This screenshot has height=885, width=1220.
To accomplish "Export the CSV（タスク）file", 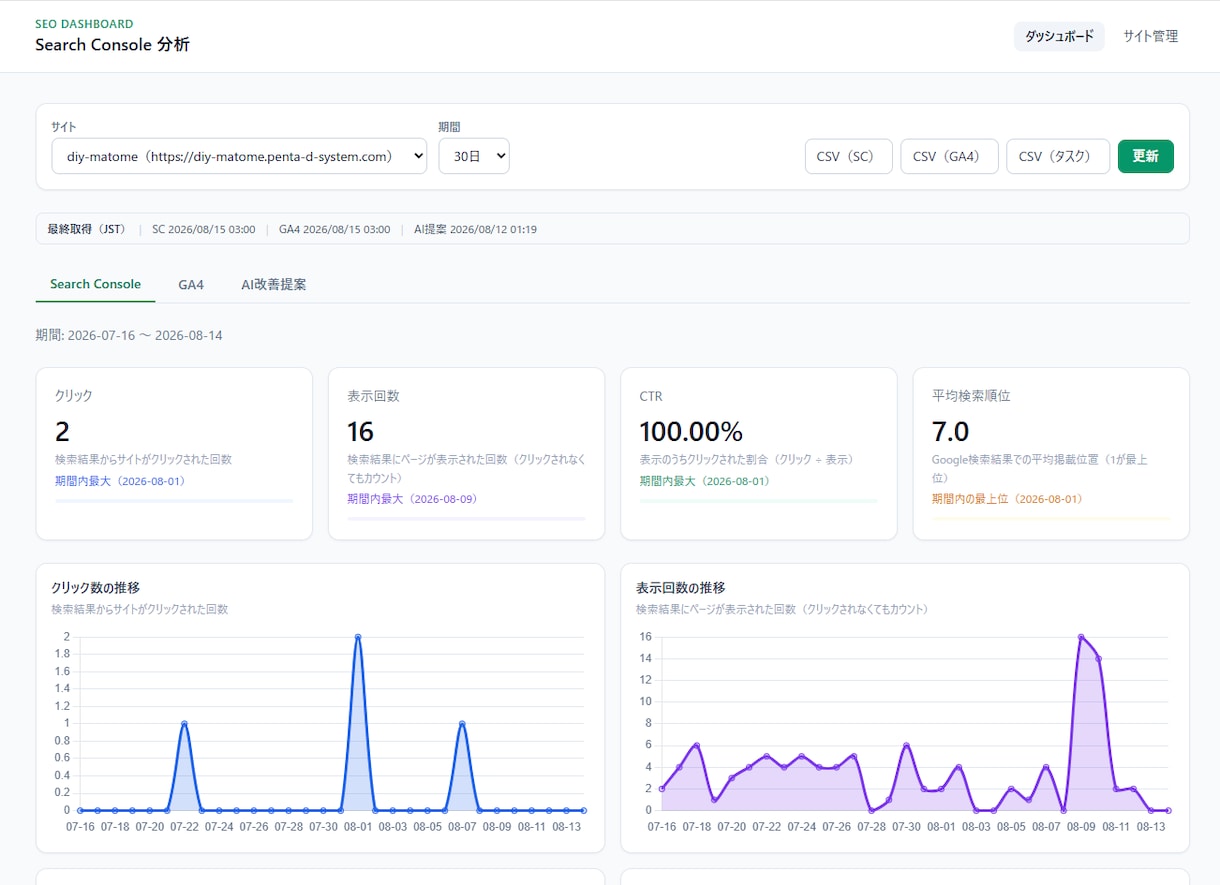I will [1058, 156].
